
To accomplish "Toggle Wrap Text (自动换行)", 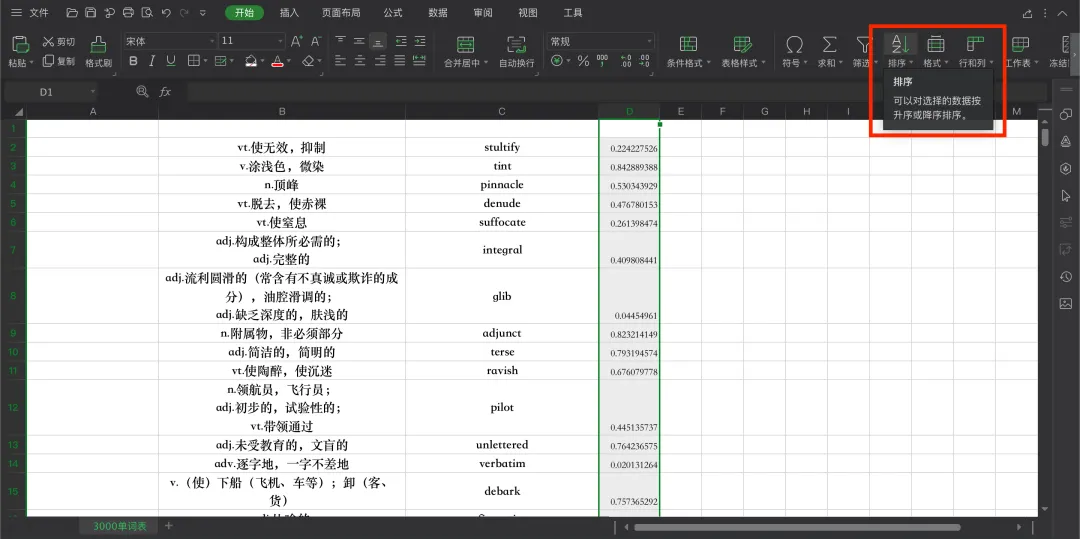I will click(517, 52).
